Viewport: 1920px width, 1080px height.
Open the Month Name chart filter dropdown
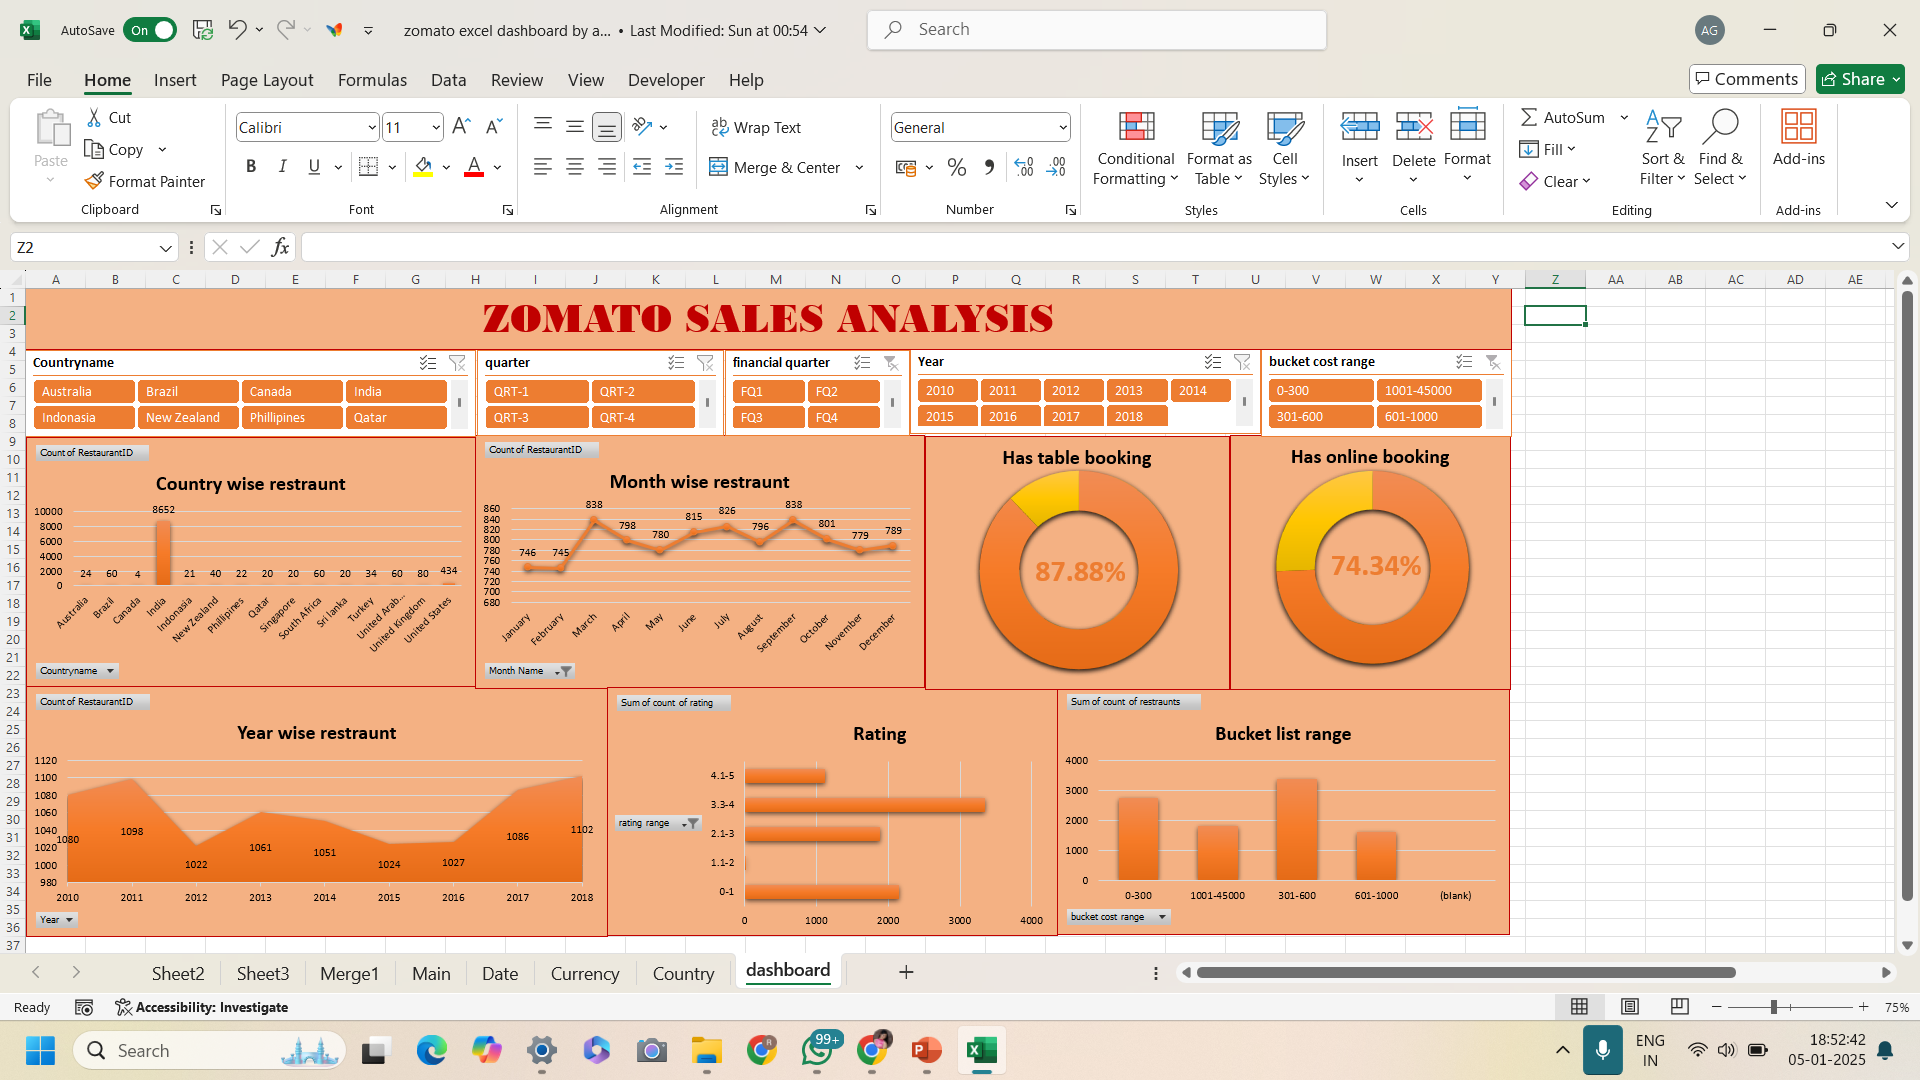point(563,671)
